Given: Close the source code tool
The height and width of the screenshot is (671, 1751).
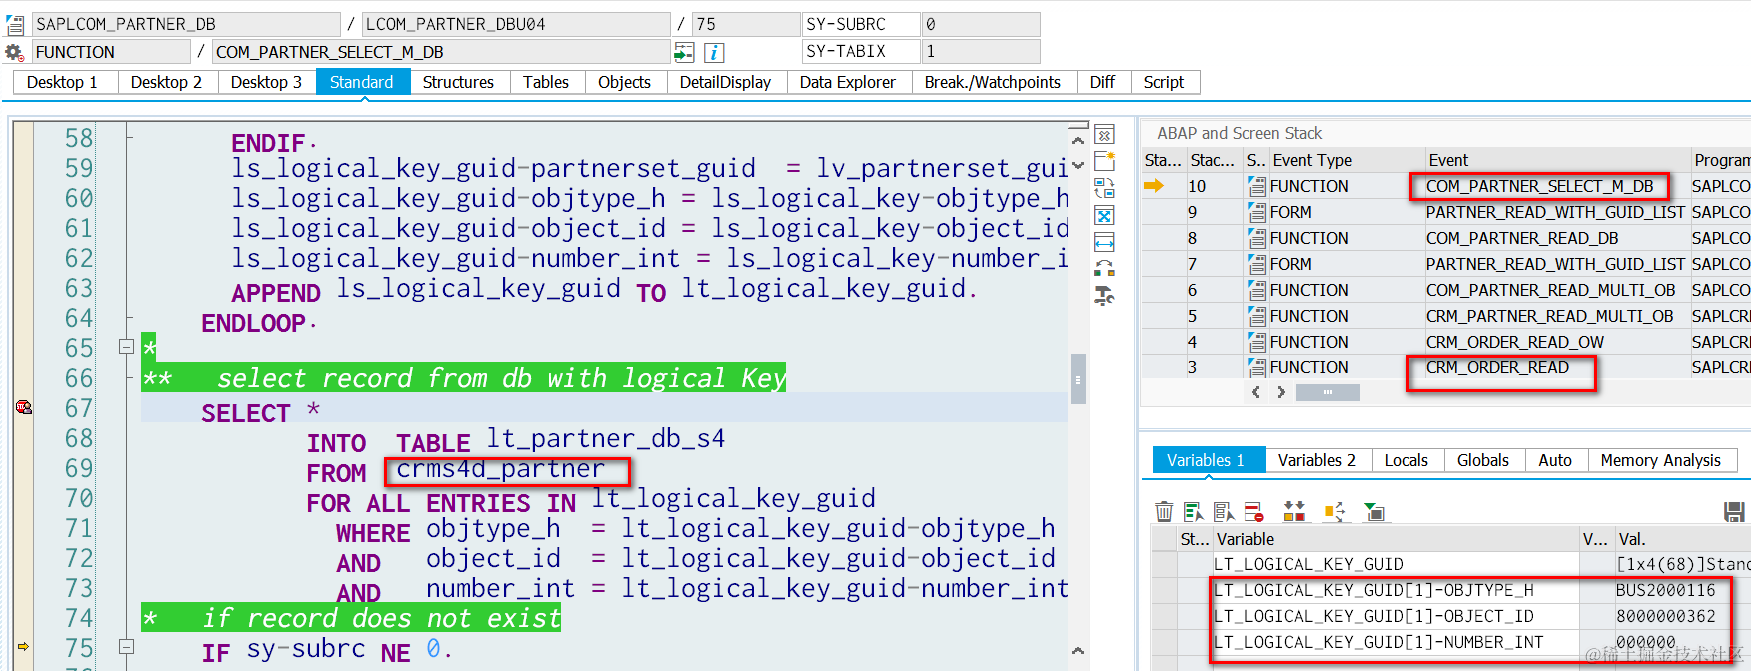Looking at the screenshot, I should (1104, 134).
